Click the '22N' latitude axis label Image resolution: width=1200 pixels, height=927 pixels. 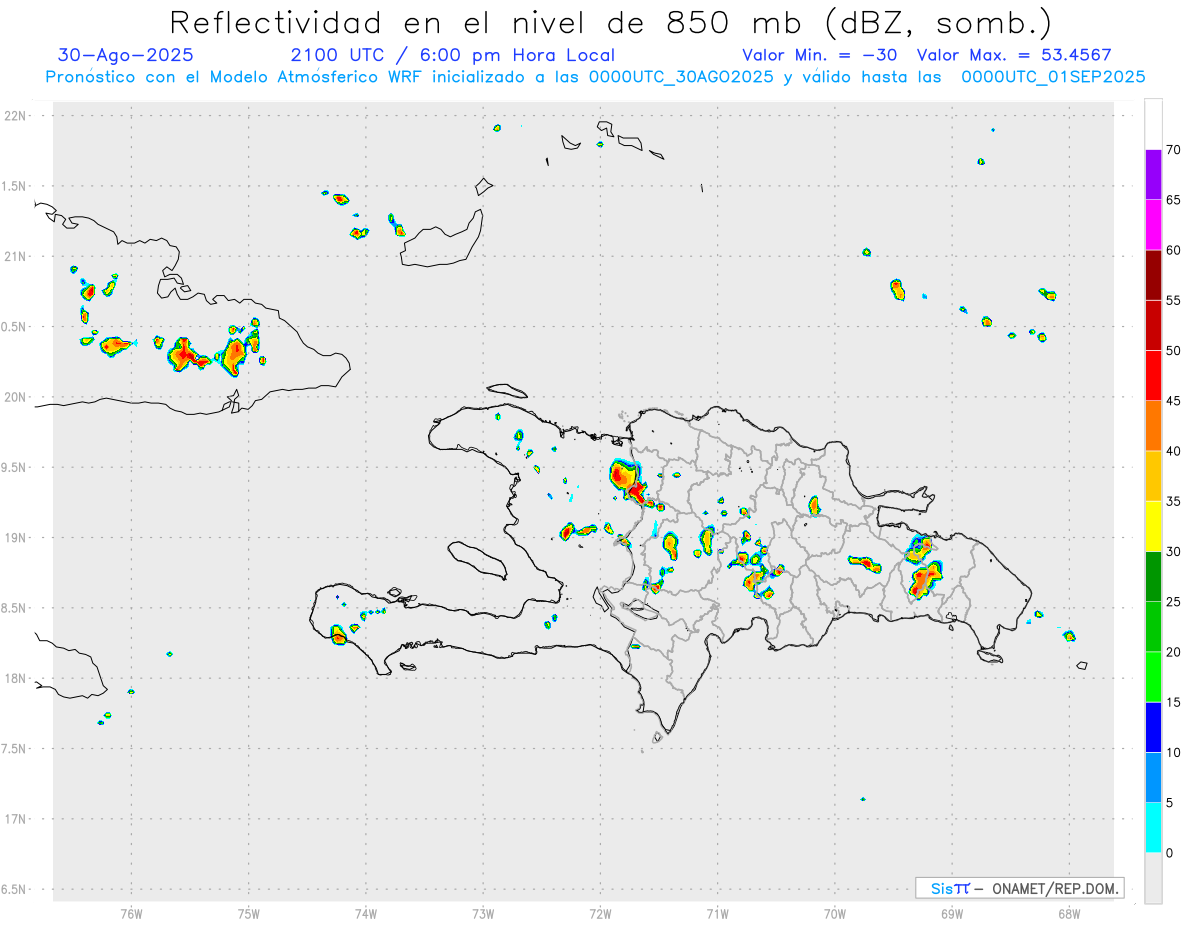17,116
